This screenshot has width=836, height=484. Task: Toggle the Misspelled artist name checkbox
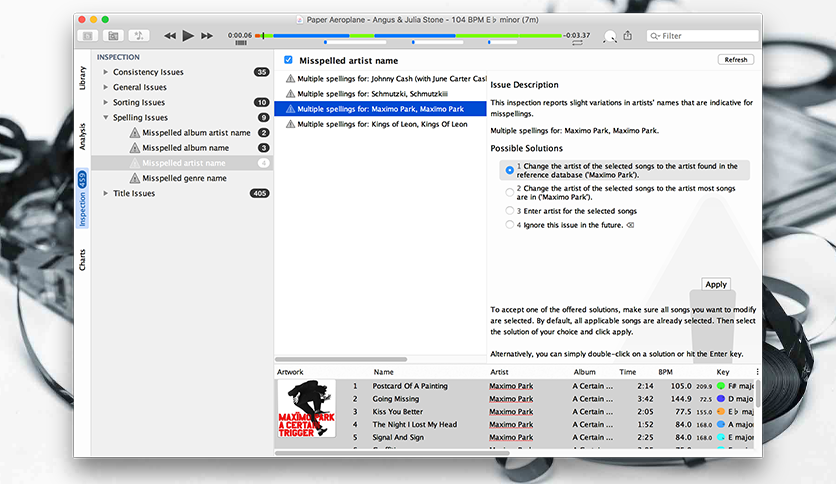288,60
